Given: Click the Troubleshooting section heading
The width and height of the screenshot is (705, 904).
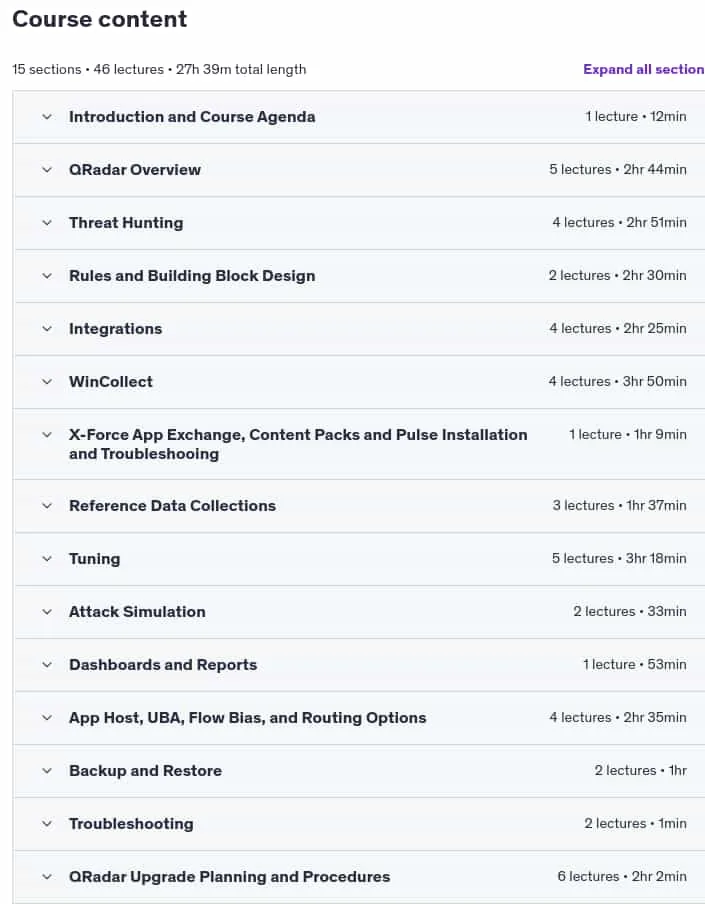Looking at the screenshot, I should click(131, 824).
